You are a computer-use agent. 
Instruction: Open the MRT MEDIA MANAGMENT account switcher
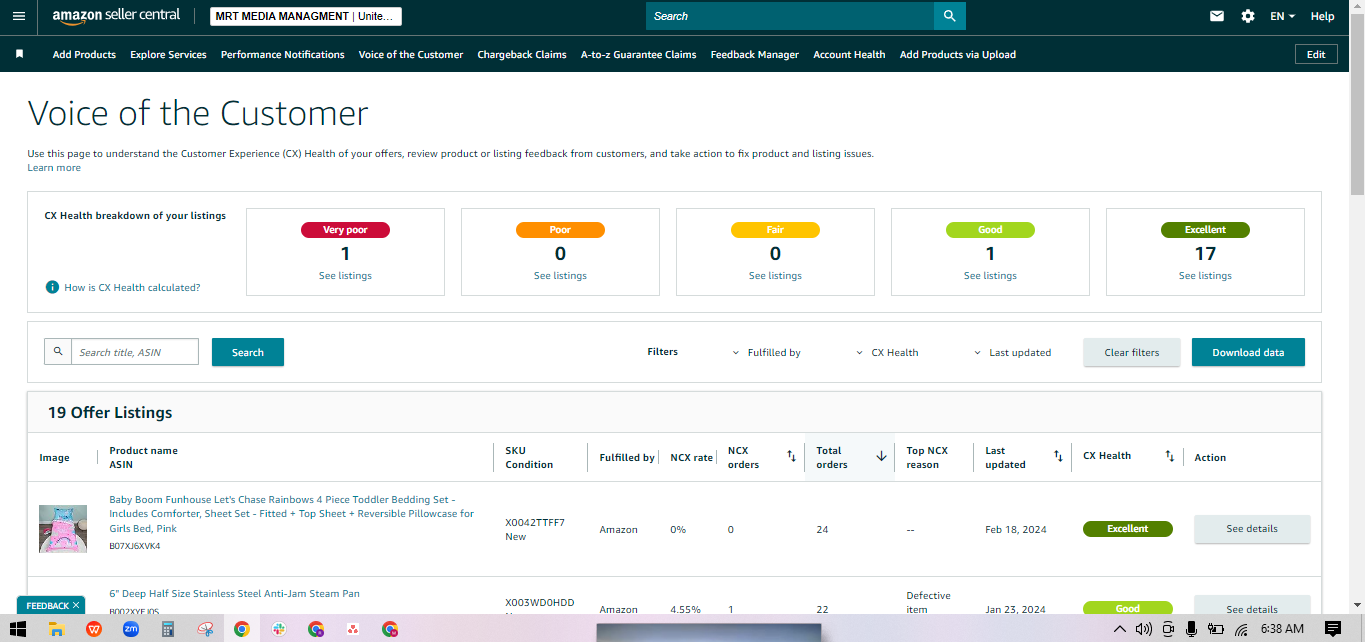click(306, 16)
